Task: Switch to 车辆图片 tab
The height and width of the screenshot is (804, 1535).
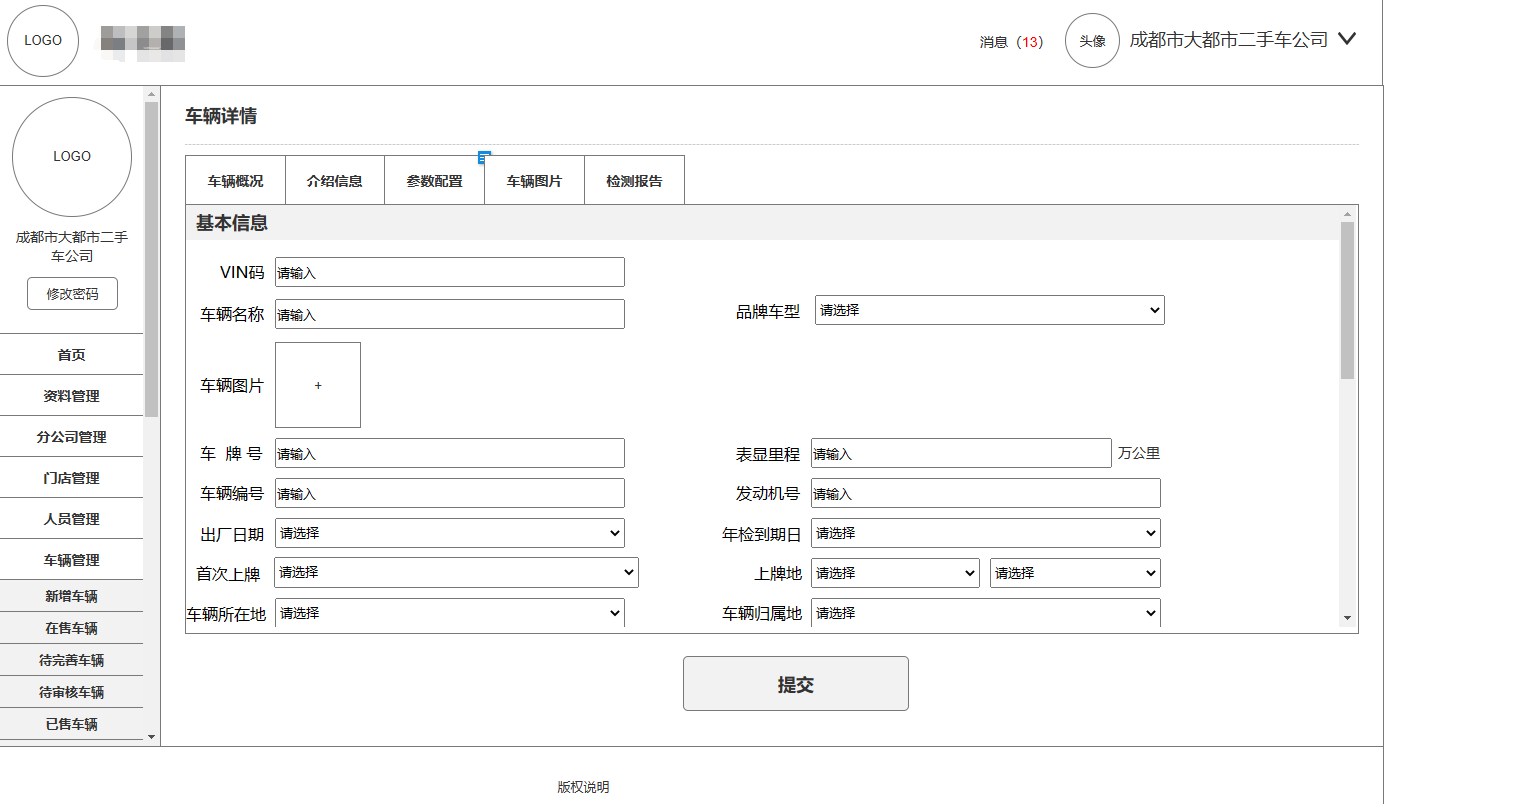Action: pyautogui.click(x=535, y=181)
